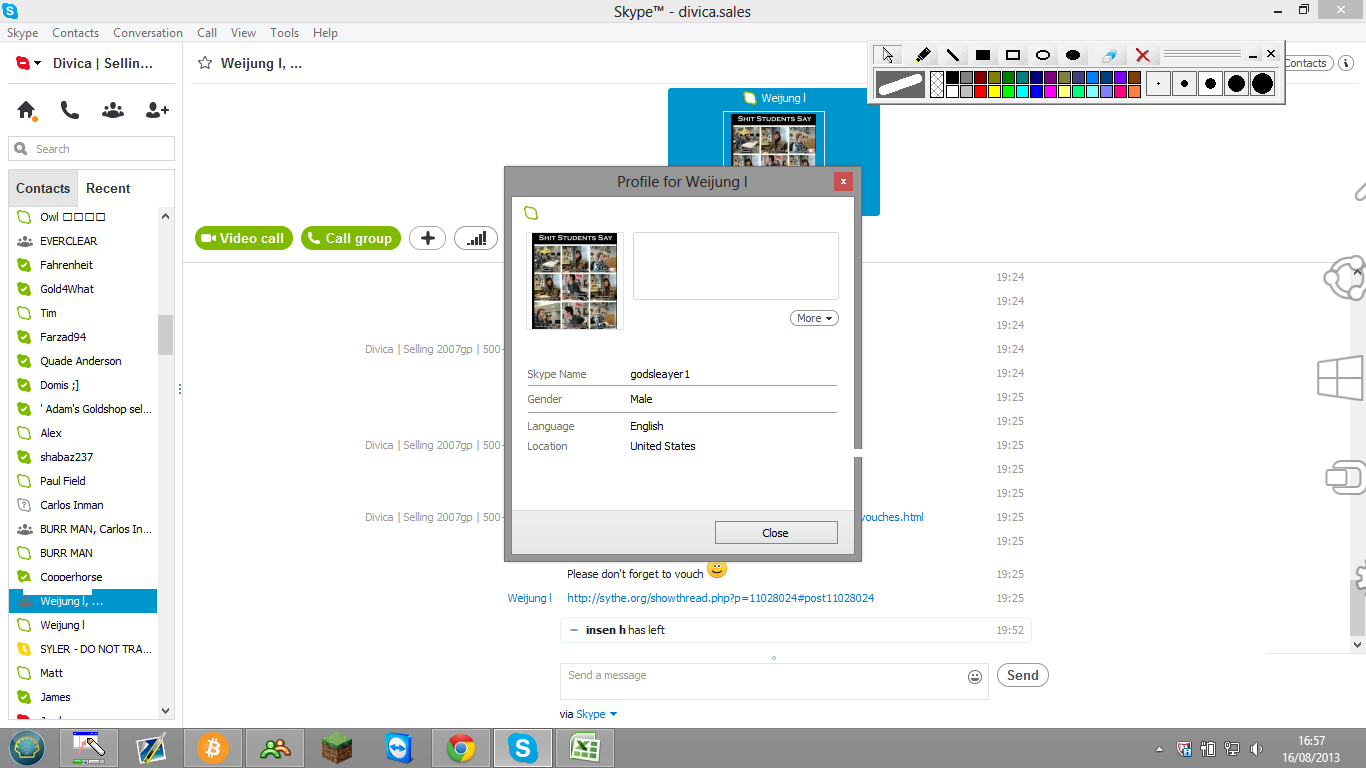Click the profile picture thumbnail in dialog
Screen dimensions: 1366x768
click(x=575, y=281)
